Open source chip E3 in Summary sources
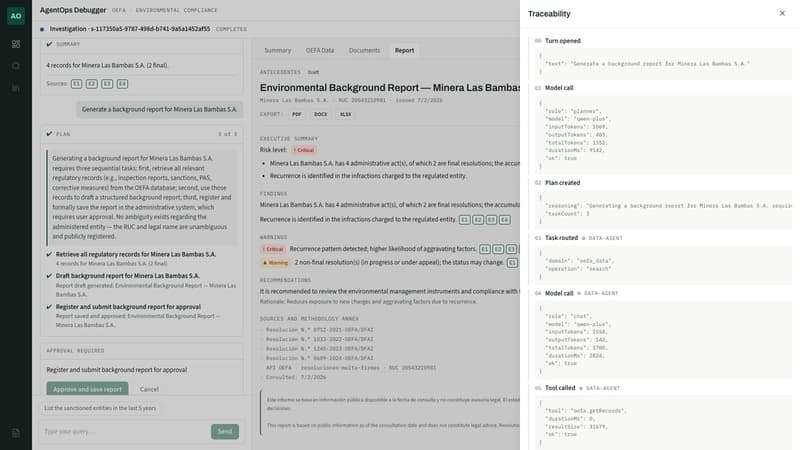 [x=107, y=84]
